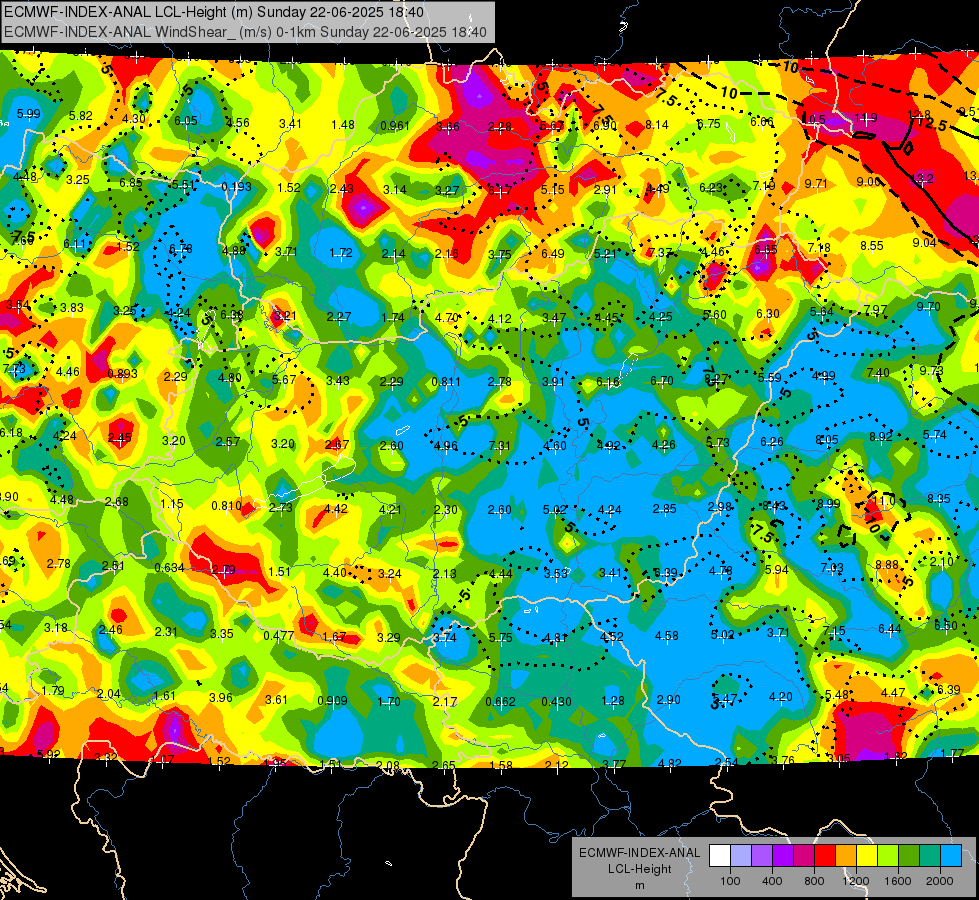Click the wind shear value 8.92

click(880, 437)
